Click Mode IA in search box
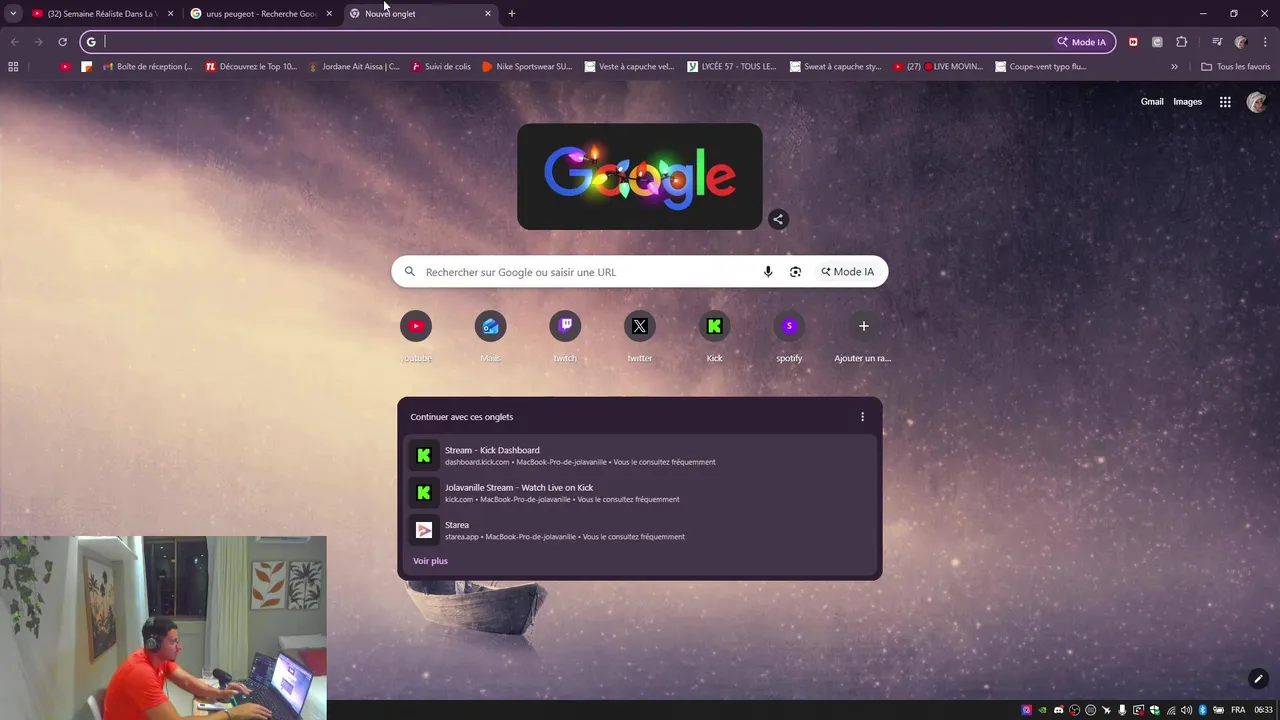This screenshot has height=720, width=1280. 848,272
